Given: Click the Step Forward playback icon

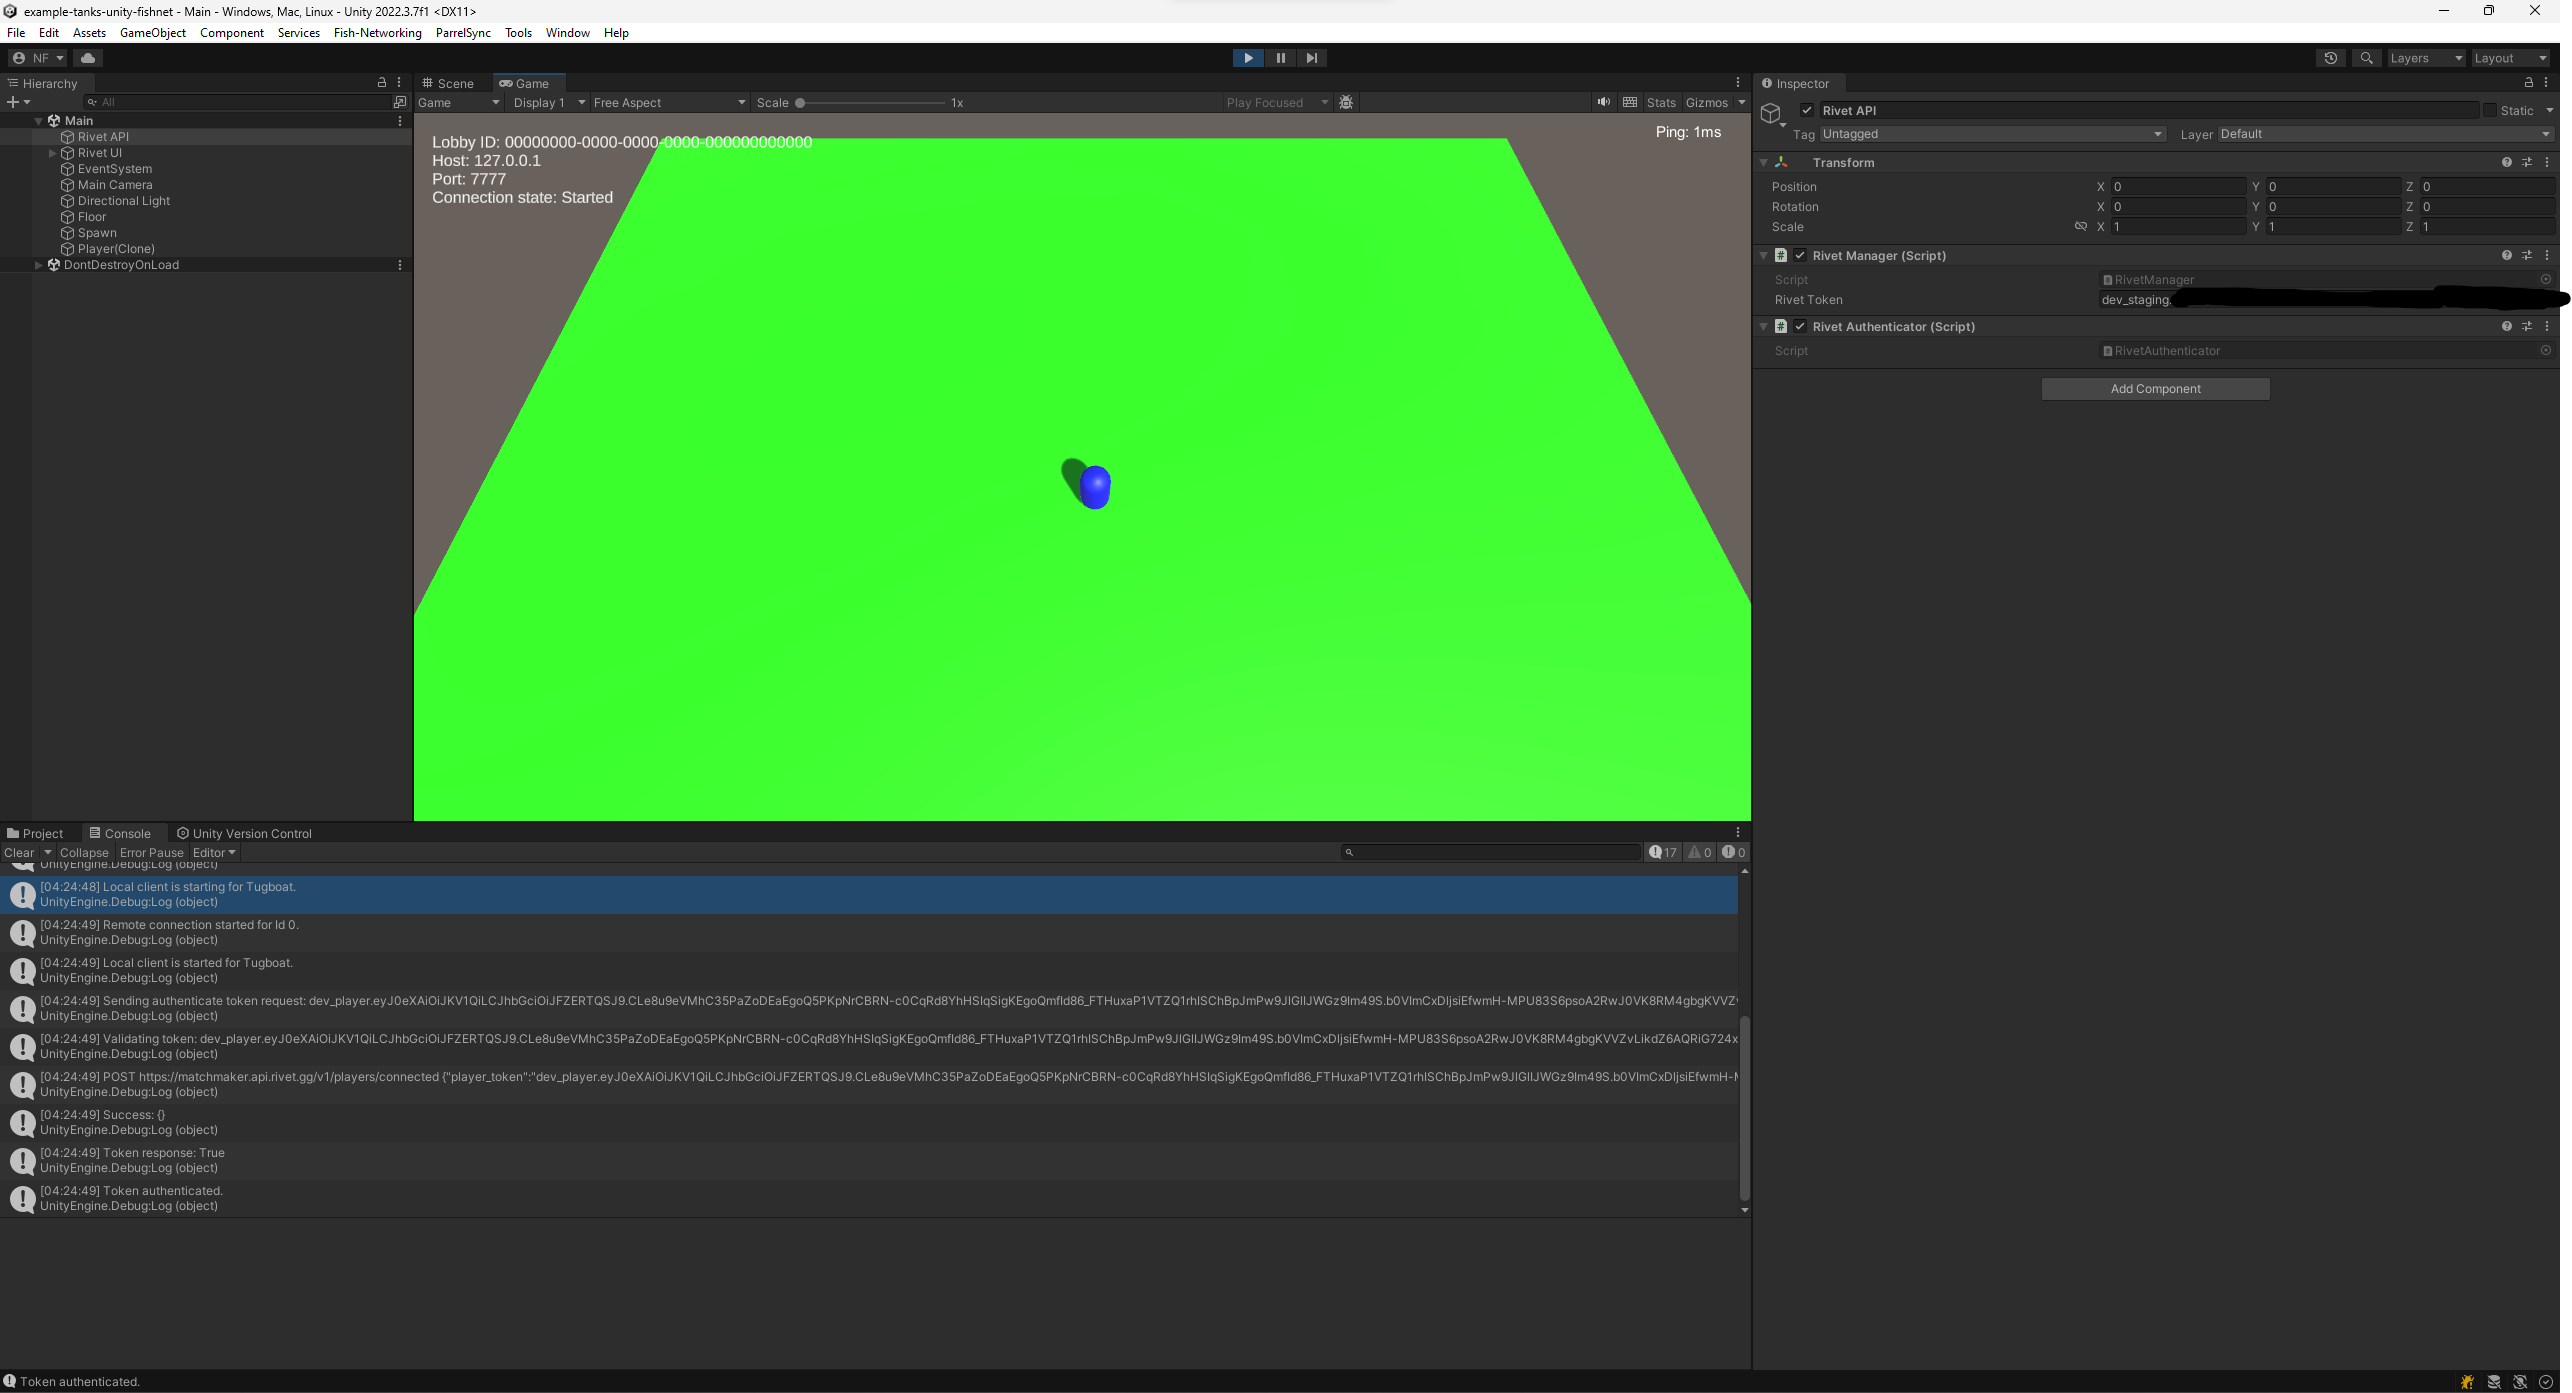Looking at the screenshot, I should click(x=1310, y=57).
